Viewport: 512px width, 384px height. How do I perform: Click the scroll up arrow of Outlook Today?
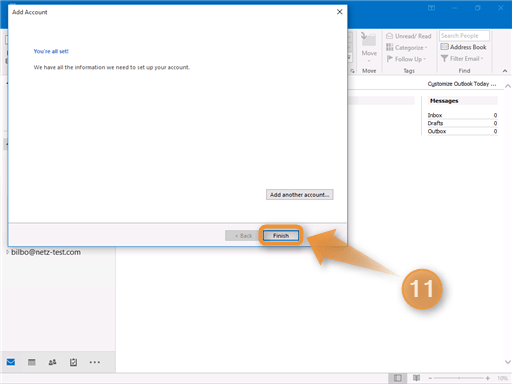(508, 86)
